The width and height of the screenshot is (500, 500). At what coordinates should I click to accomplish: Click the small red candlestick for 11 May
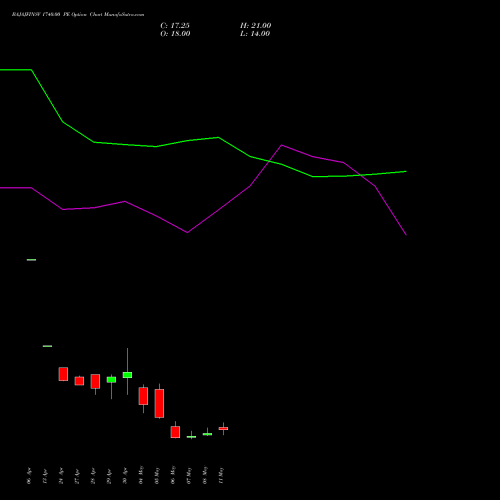pos(223,428)
